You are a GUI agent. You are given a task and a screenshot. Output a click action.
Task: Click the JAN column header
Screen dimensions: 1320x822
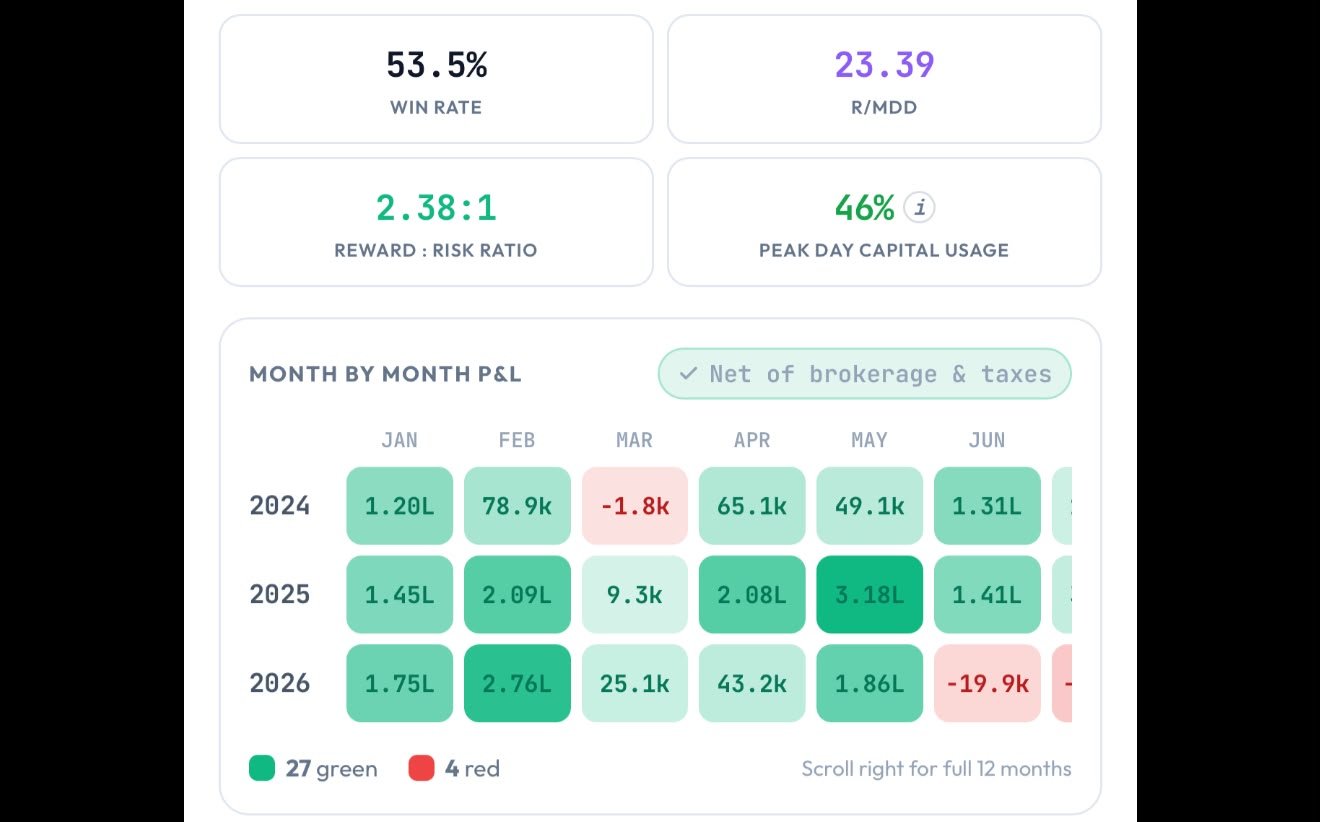[400, 440]
